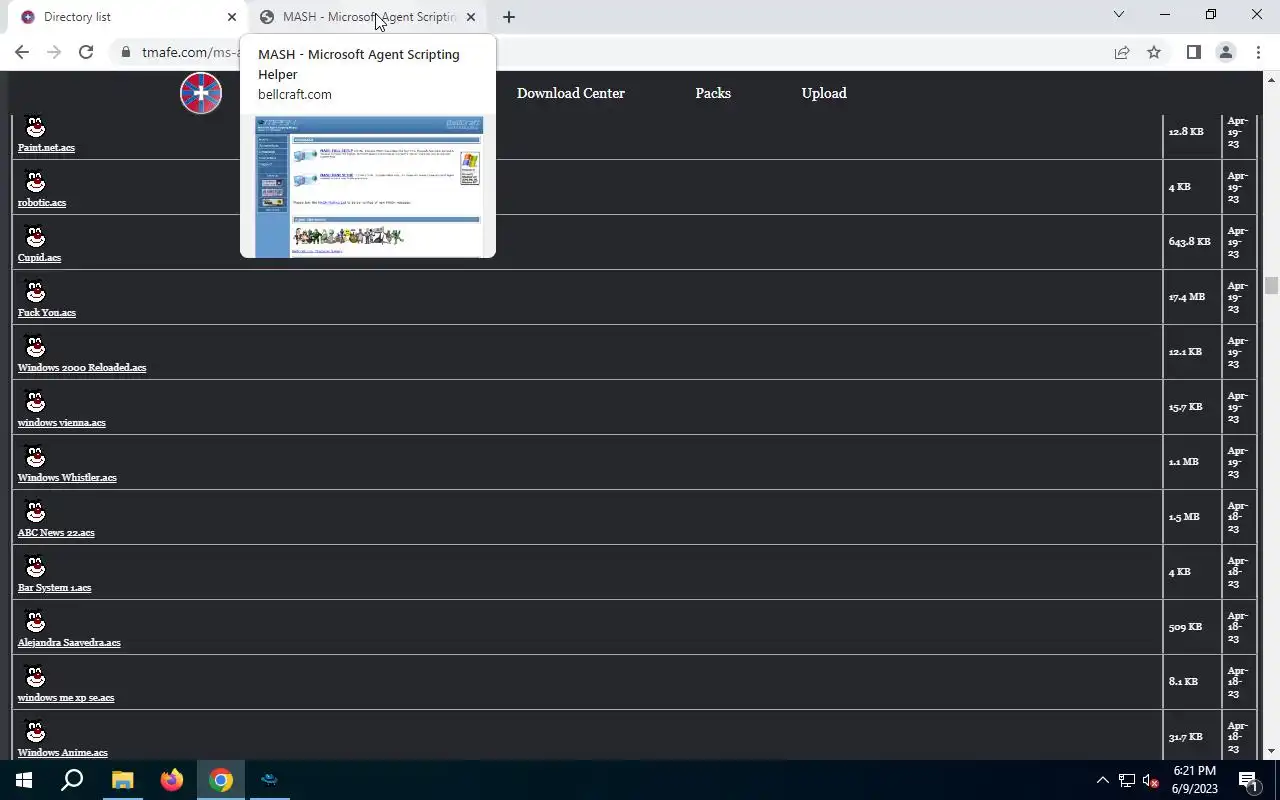
Task: Open the windows vienna.acs link
Action: click(x=62, y=423)
